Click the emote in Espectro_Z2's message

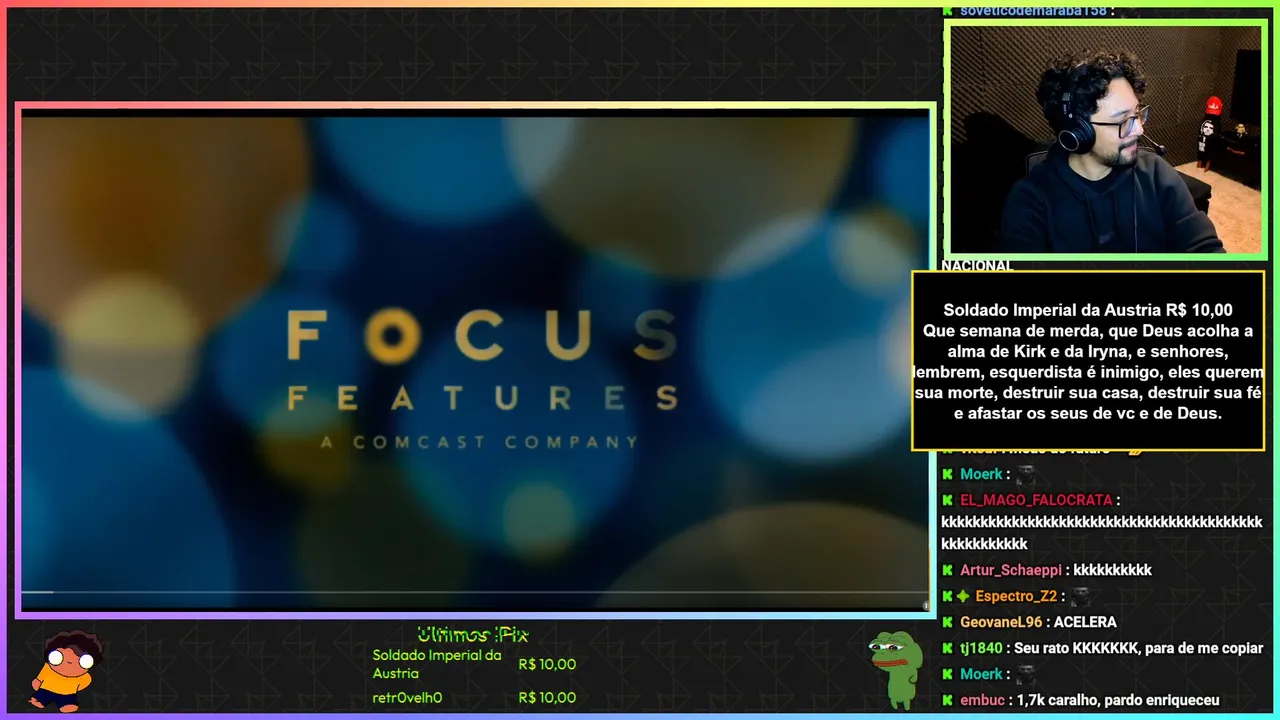[x=1080, y=597]
